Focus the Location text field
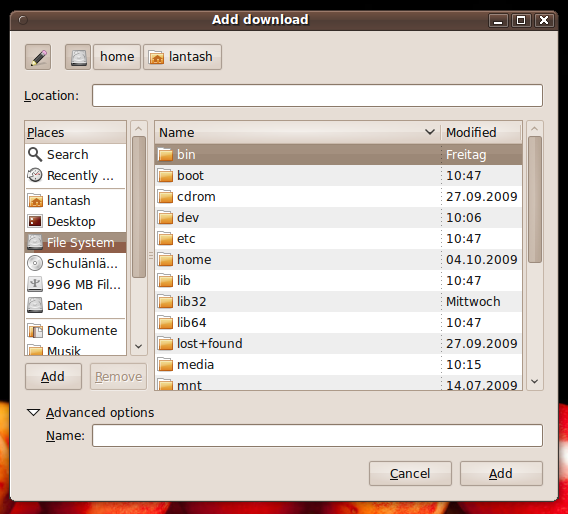Image resolution: width=568 pixels, height=514 pixels. 317,96
